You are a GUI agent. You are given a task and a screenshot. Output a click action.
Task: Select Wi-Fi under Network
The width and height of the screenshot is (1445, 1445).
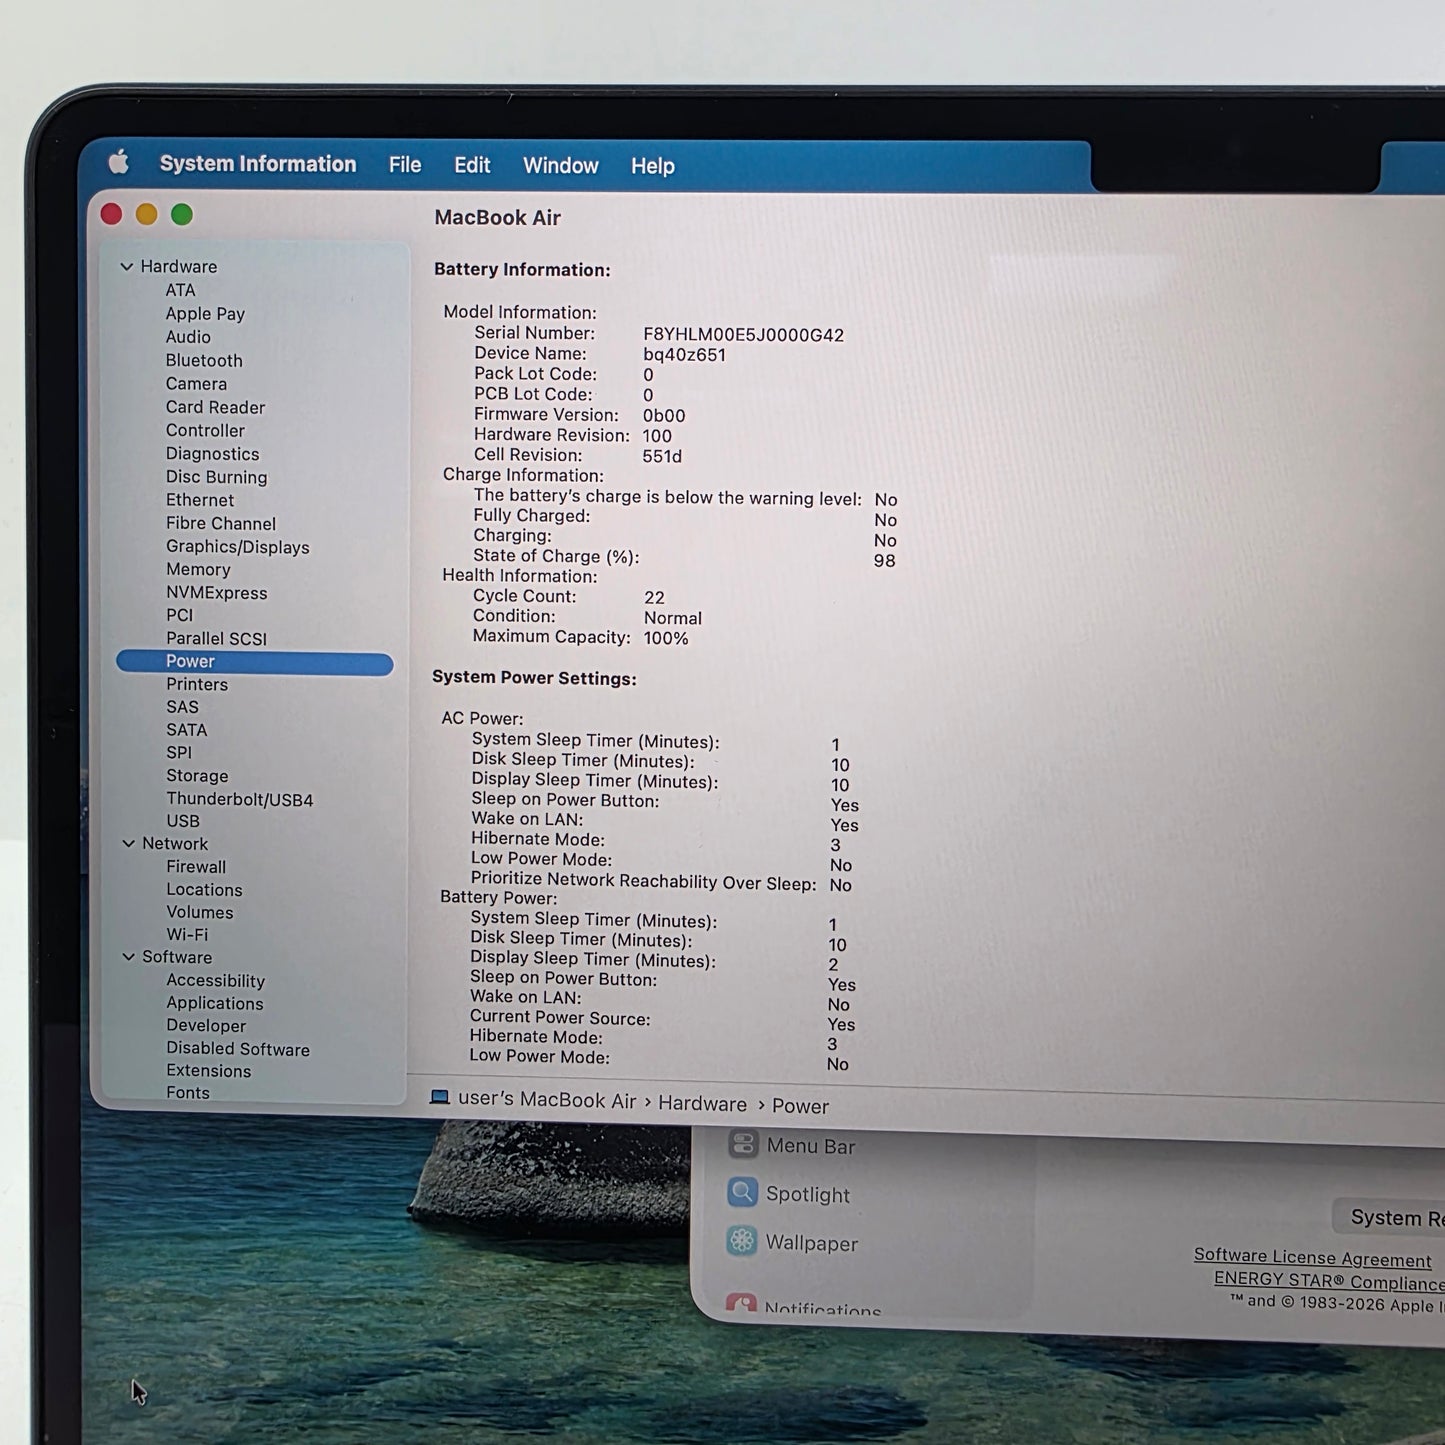187,934
